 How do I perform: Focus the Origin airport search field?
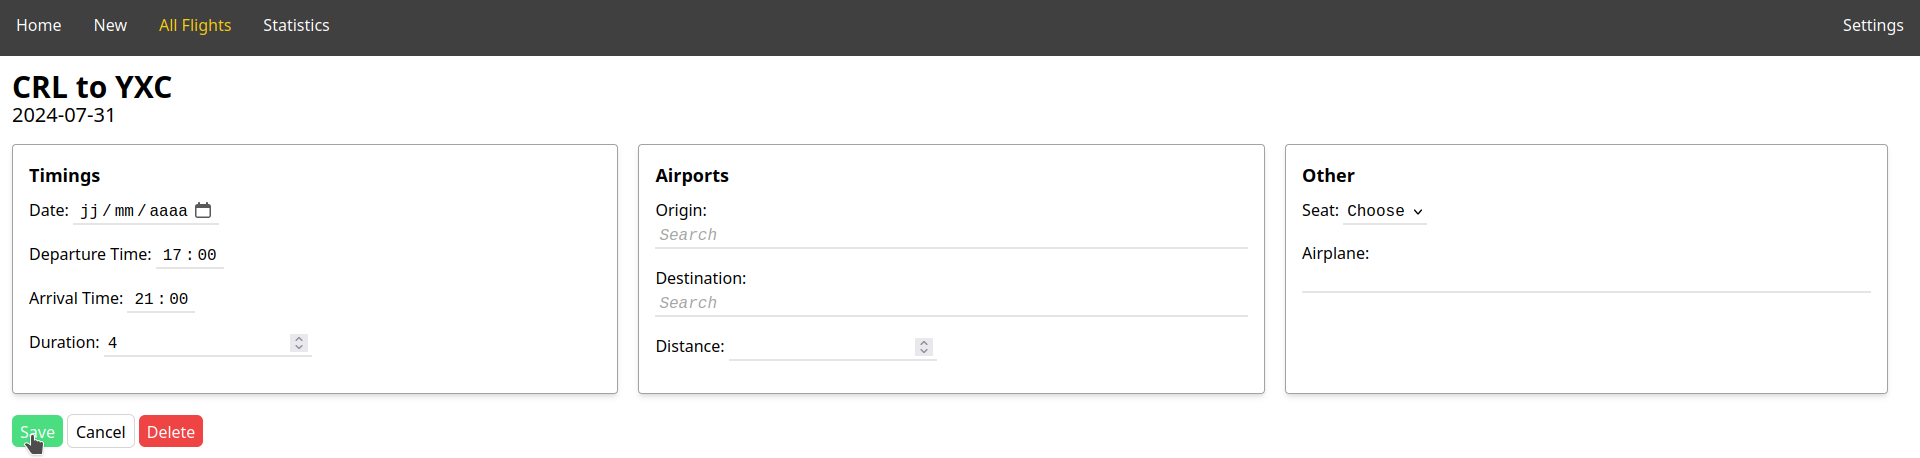pyautogui.click(x=951, y=235)
